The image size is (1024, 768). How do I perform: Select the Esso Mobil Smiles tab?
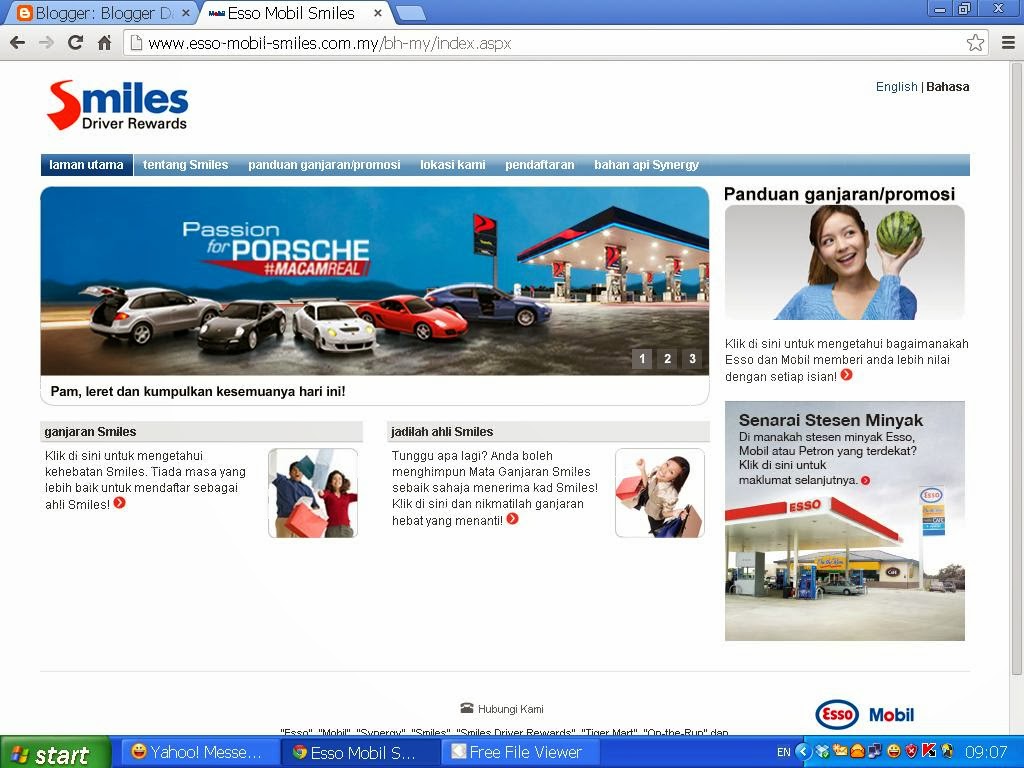click(x=294, y=13)
